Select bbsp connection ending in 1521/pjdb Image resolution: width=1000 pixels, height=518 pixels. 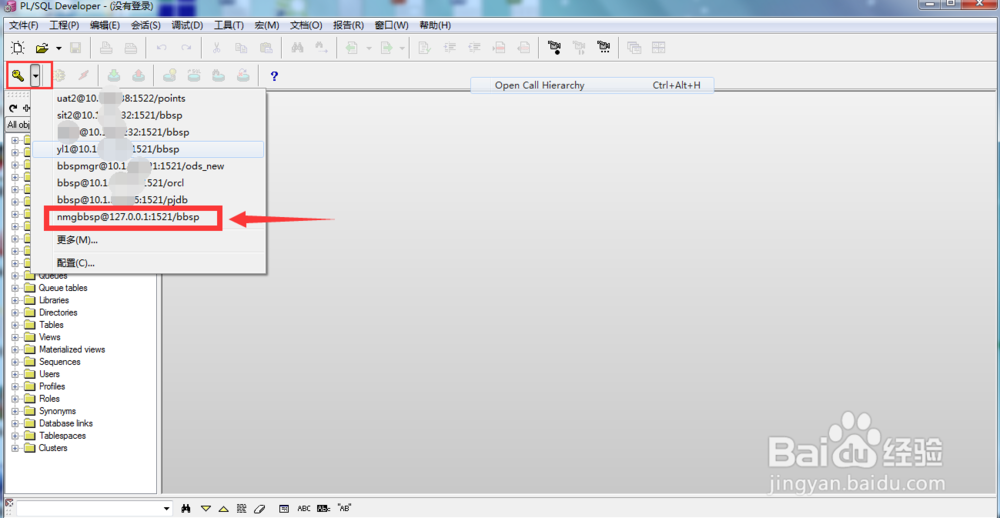(149, 200)
